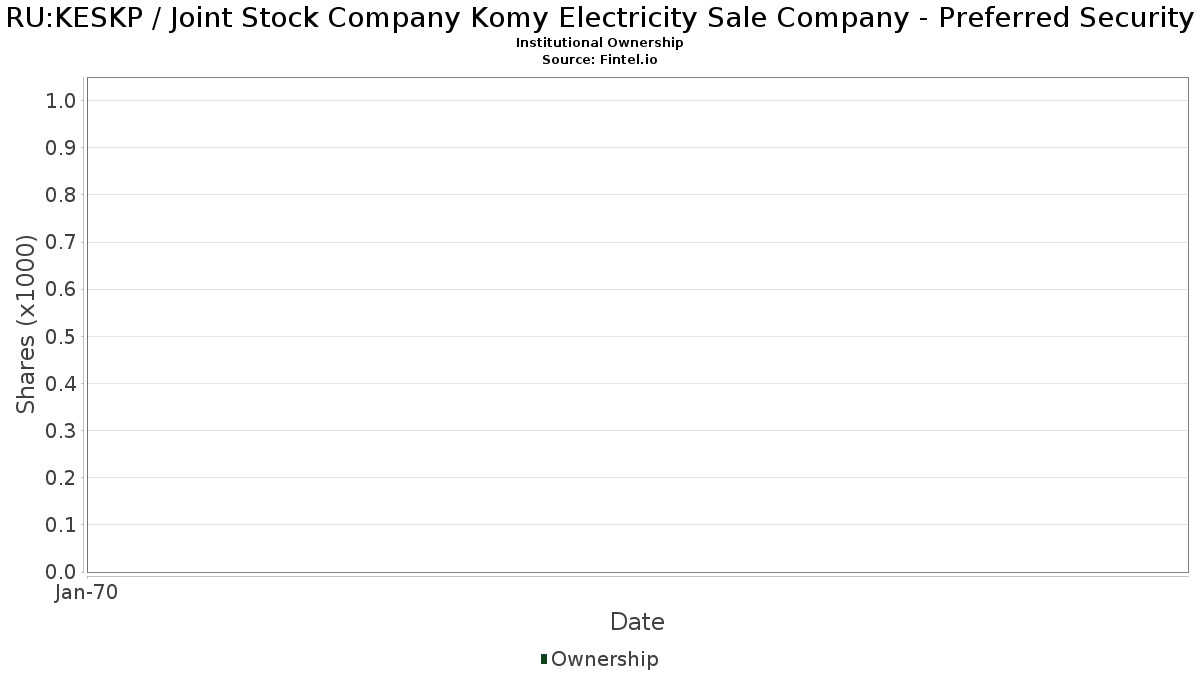Click the Shares (x1000) y-axis title
This screenshot has height=675, width=1200.
(x=27, y=324)
